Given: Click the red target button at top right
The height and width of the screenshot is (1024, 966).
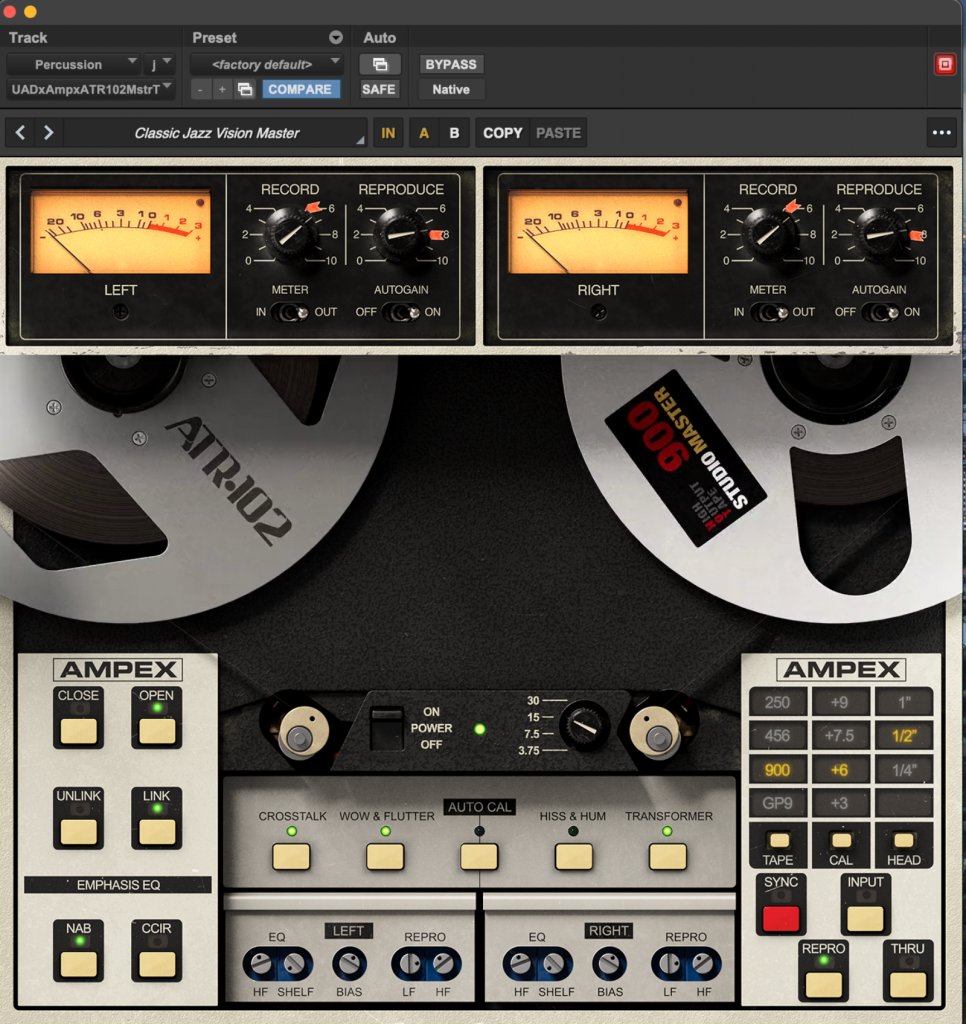Looking at the screenshot, I should (944, 64).
